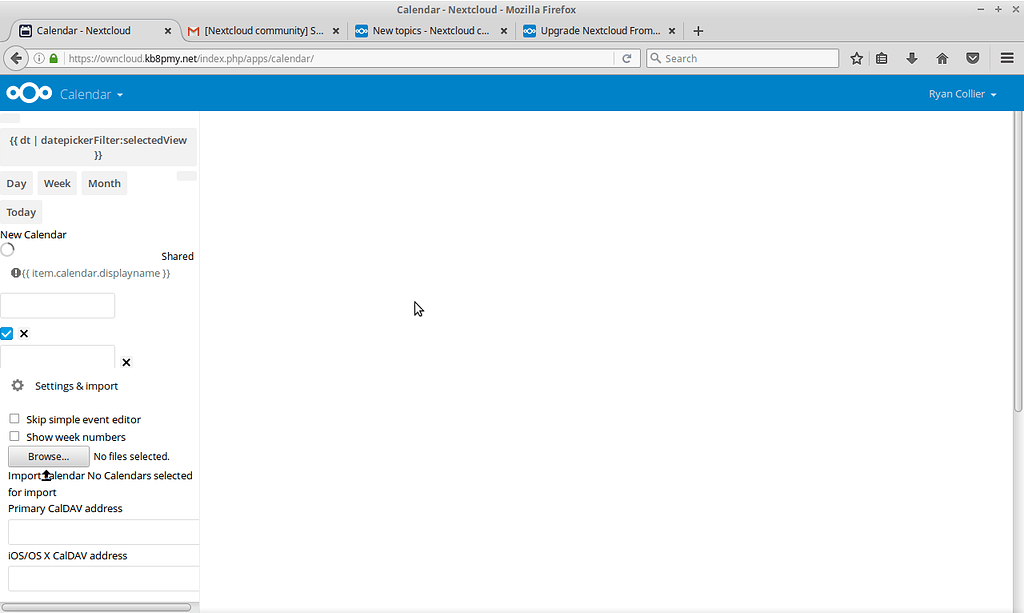Click the page vertical scrollbar
Image resolution: width=1024 pixels, height=613 pixels.
tap(1017, 261)
